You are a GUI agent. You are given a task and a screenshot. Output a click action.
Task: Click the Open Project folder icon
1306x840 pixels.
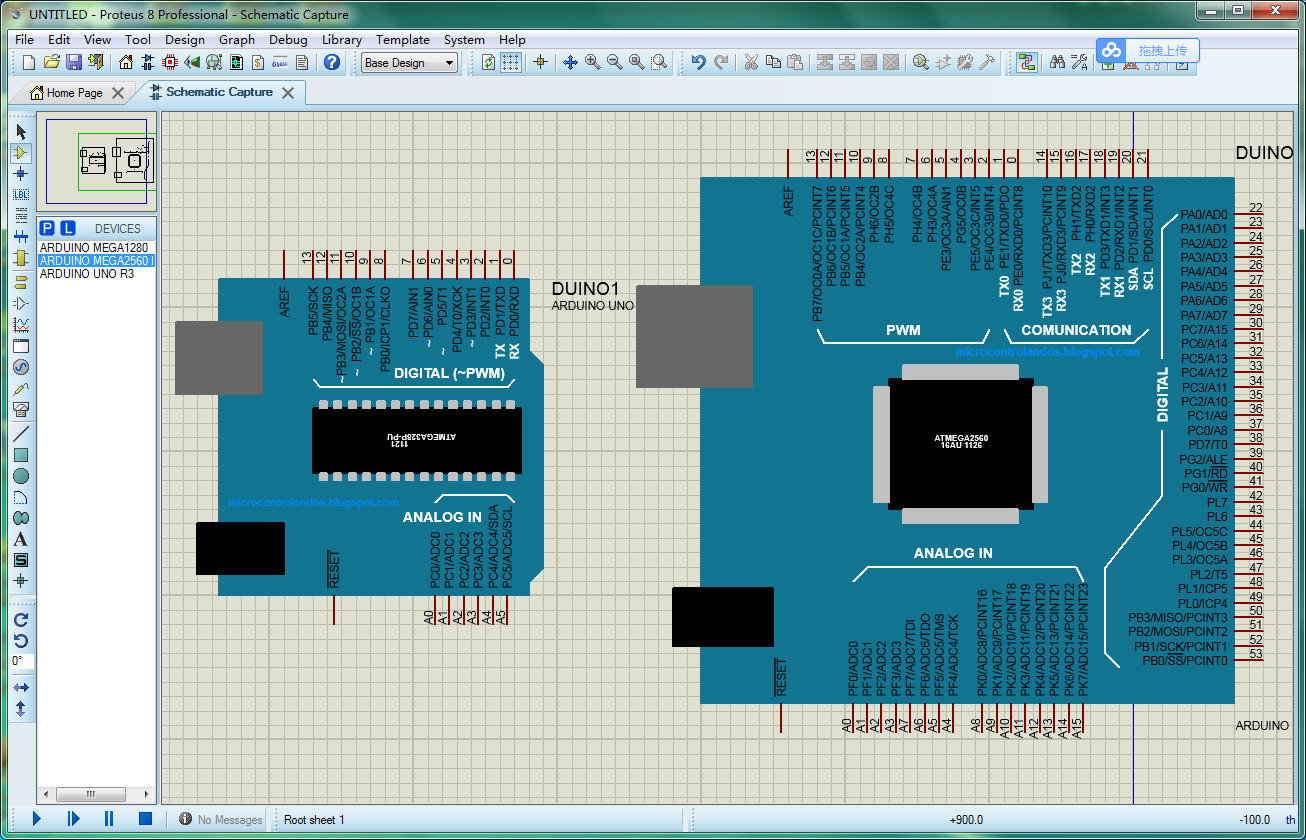point(52,62)
